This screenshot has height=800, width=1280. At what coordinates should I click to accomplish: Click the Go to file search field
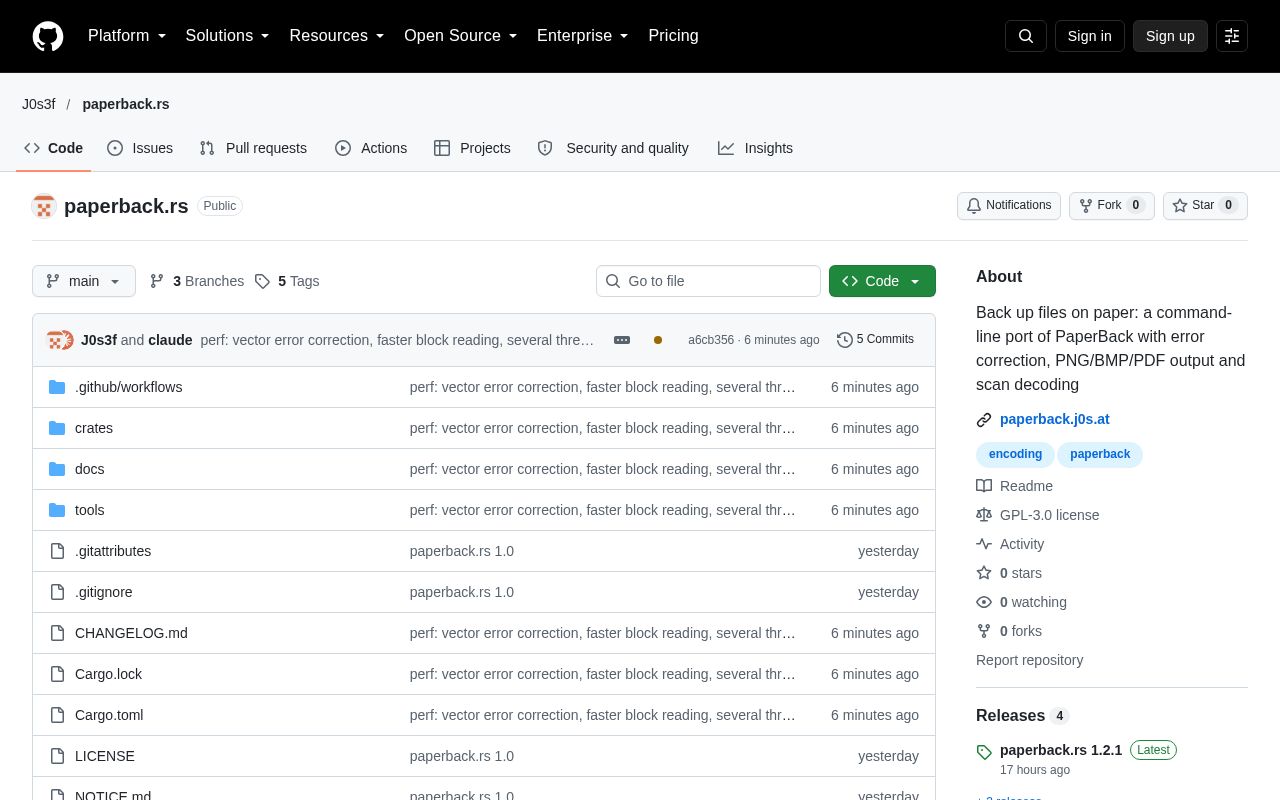(x=708, y=281)
